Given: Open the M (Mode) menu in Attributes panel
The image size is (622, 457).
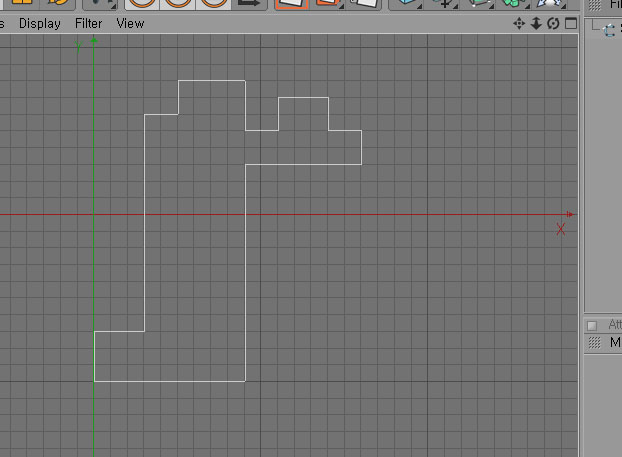Looking at the screenshot, I should 615,342.
